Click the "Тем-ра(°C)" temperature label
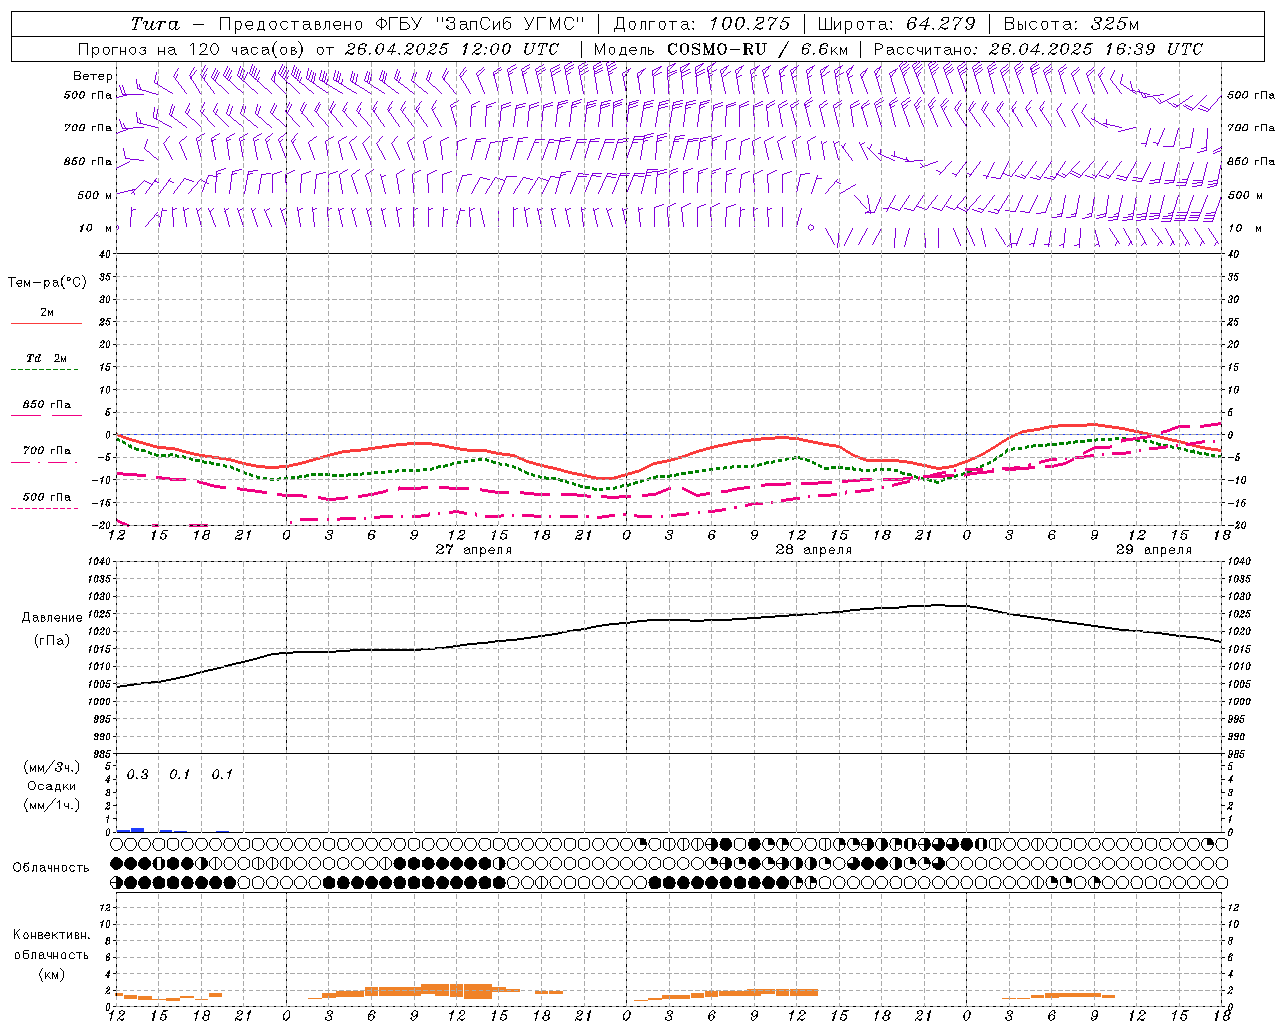This screenshot has height=1024, width=1280. point(47,283)
